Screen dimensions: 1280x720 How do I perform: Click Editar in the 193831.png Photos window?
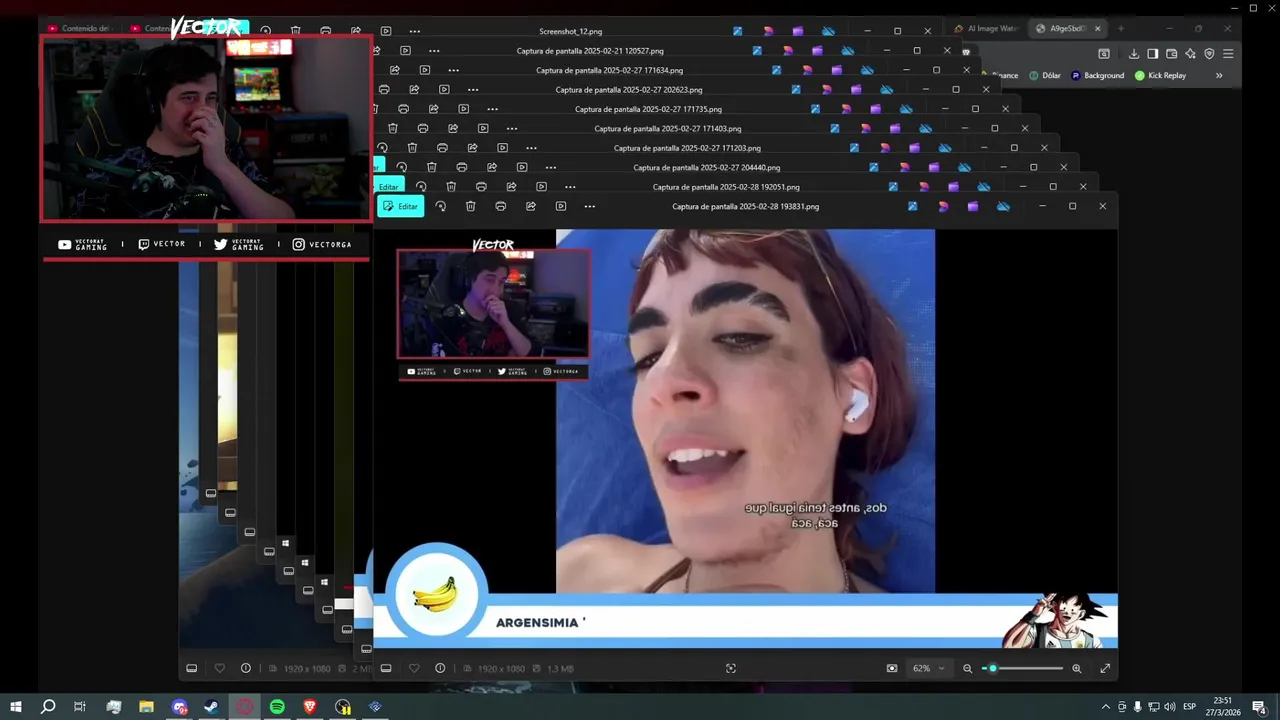(x=401, y=206)
